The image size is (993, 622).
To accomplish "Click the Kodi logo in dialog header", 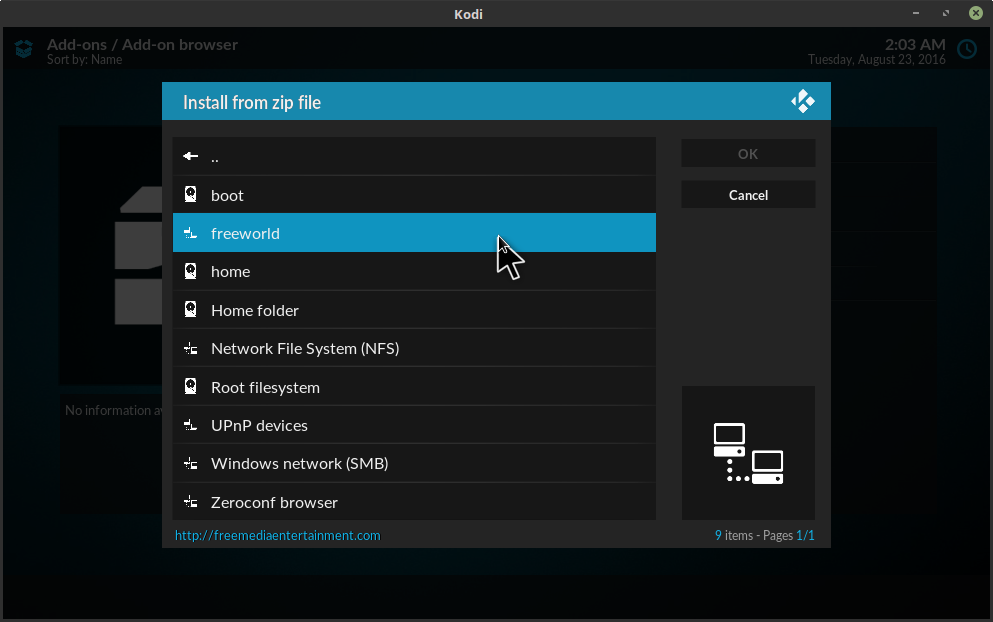I will click(802, 101).
